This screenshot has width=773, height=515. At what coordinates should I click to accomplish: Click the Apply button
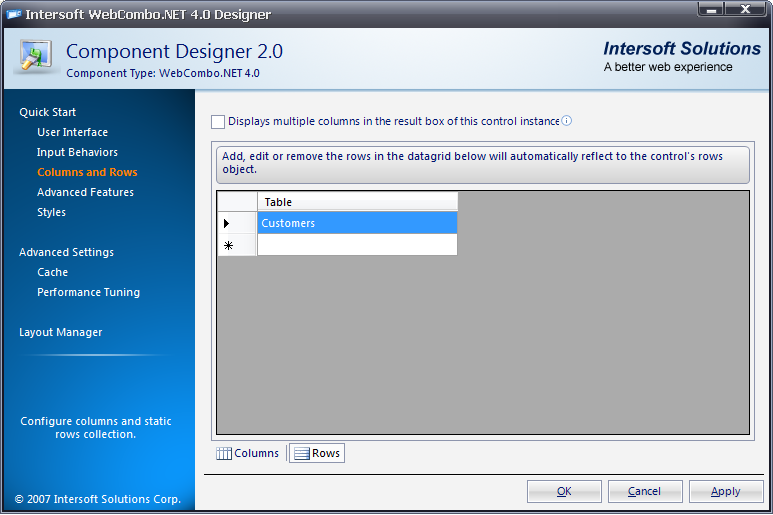(725, 491)
